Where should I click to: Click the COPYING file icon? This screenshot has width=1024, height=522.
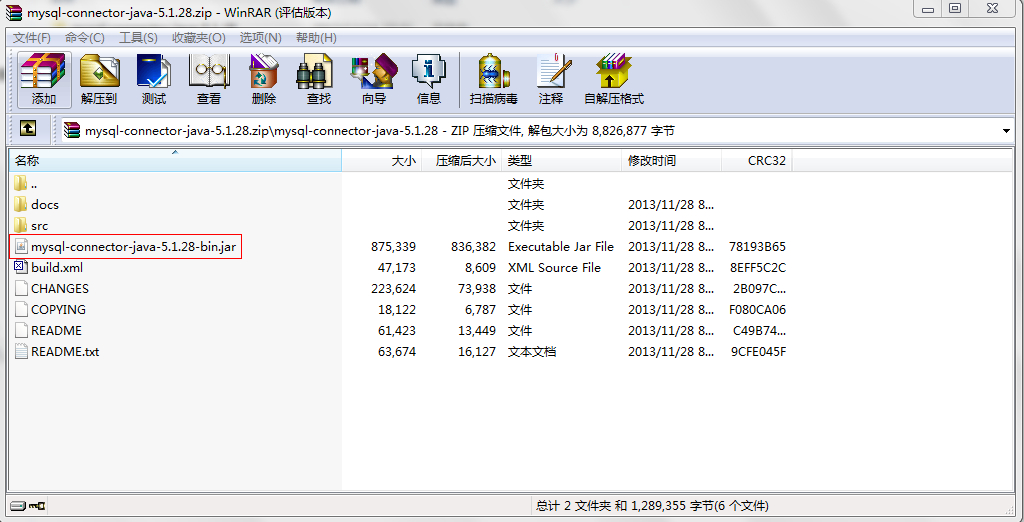pyautogui.click(x=21, y=309)
